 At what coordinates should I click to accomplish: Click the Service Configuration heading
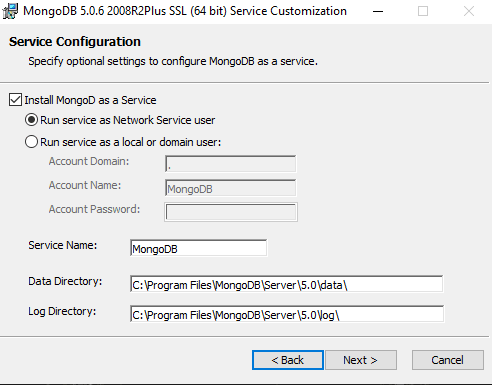click(x=75, y=42)
